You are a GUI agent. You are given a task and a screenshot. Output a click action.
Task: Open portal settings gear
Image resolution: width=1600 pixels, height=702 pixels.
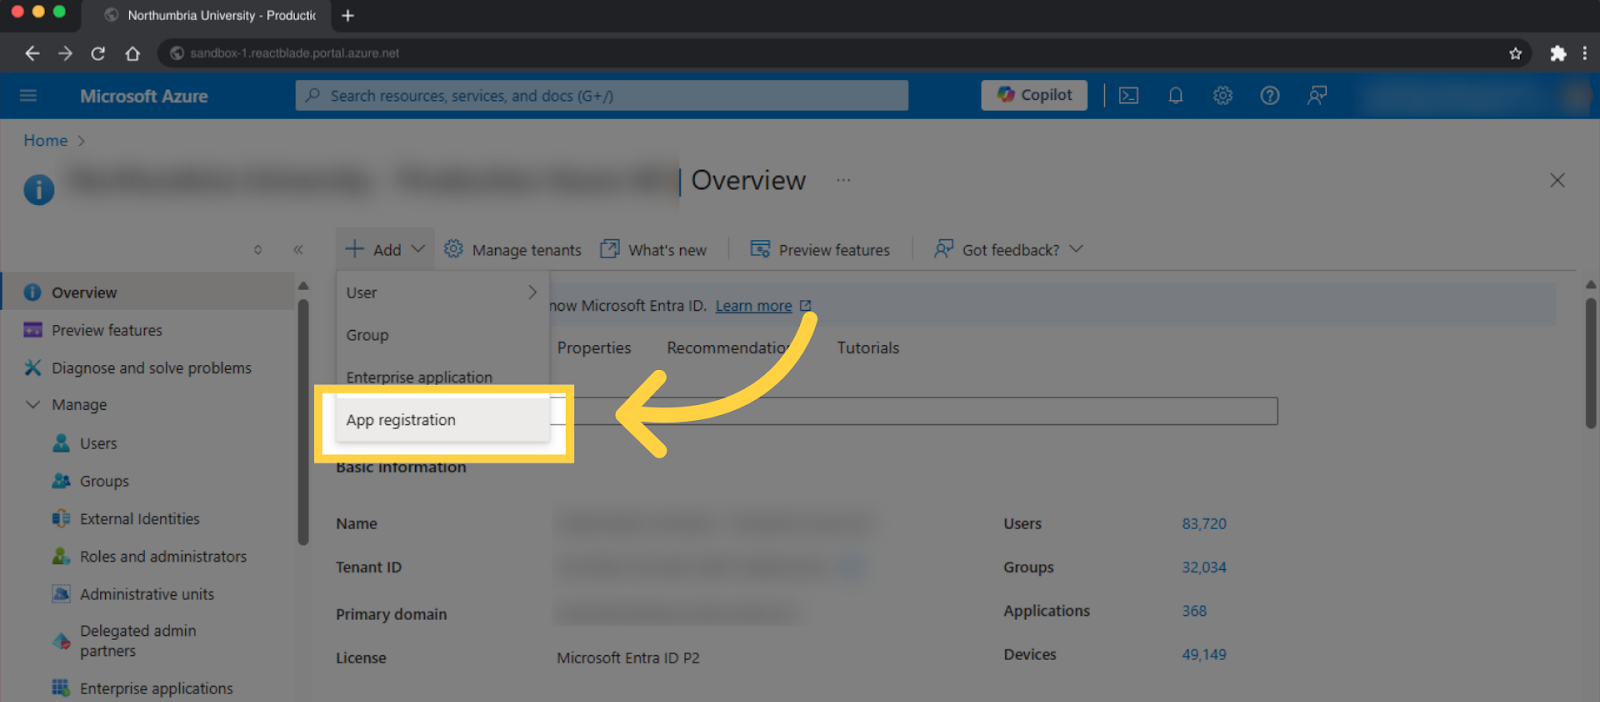click(1223, 96)
